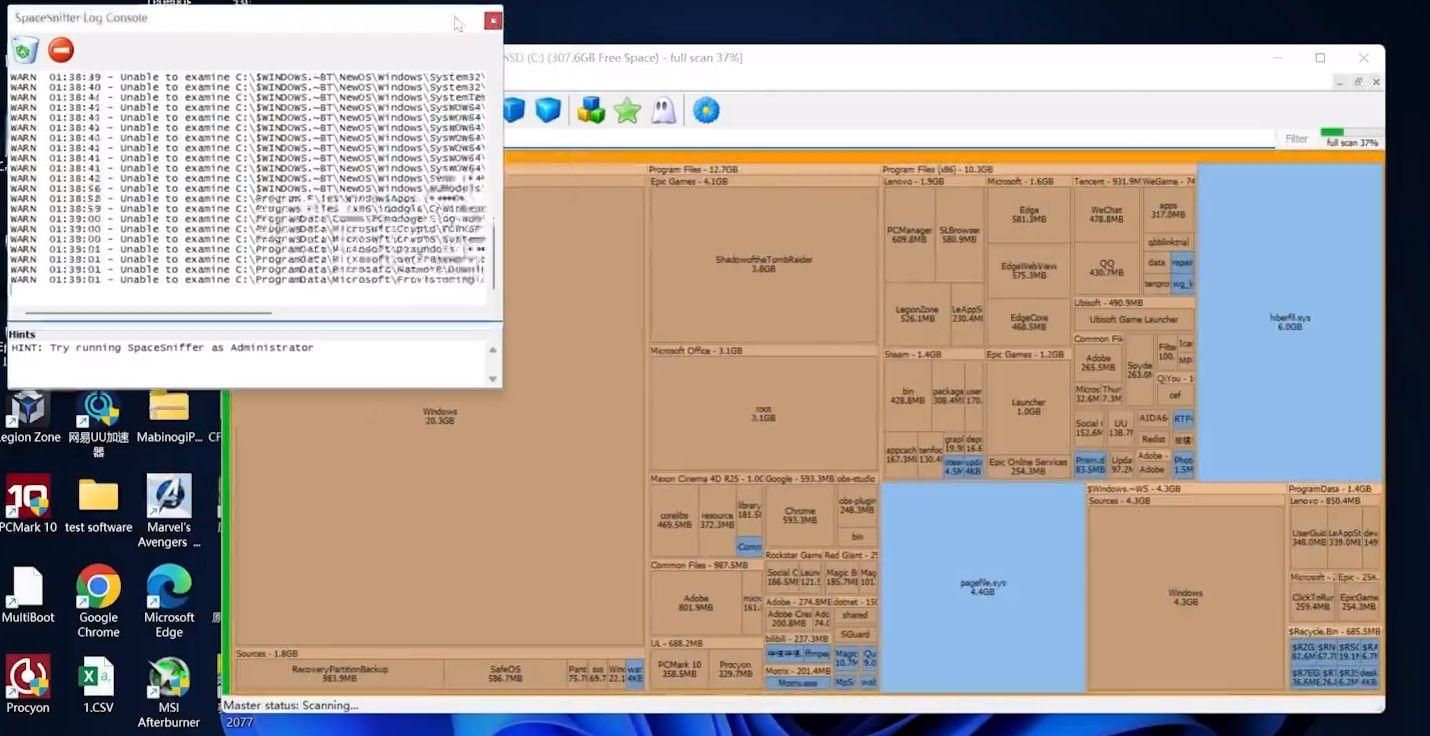Click the right blue cube toolbar icon

click(548, 110)
